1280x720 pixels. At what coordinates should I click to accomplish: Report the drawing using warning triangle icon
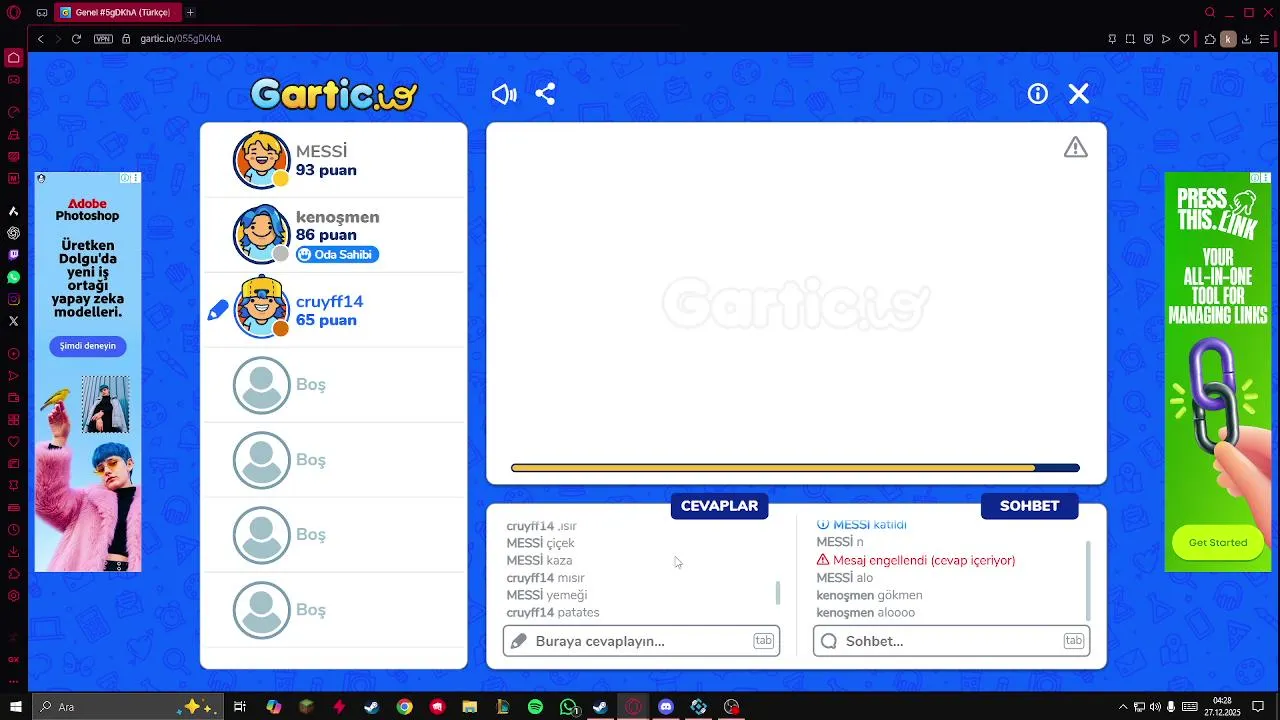pos(1075,147)
